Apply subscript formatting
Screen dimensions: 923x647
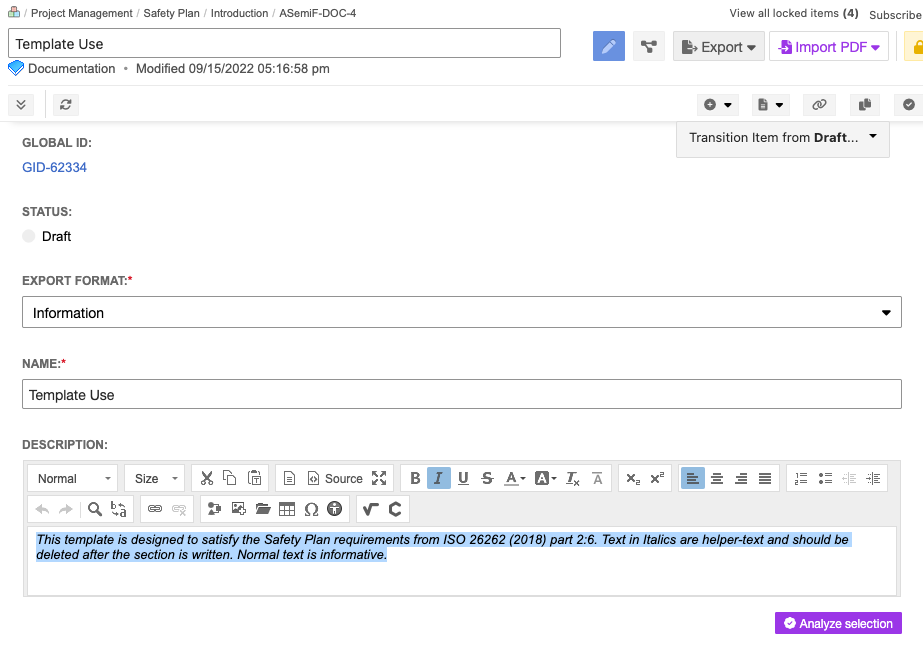(x=633, y=479)
